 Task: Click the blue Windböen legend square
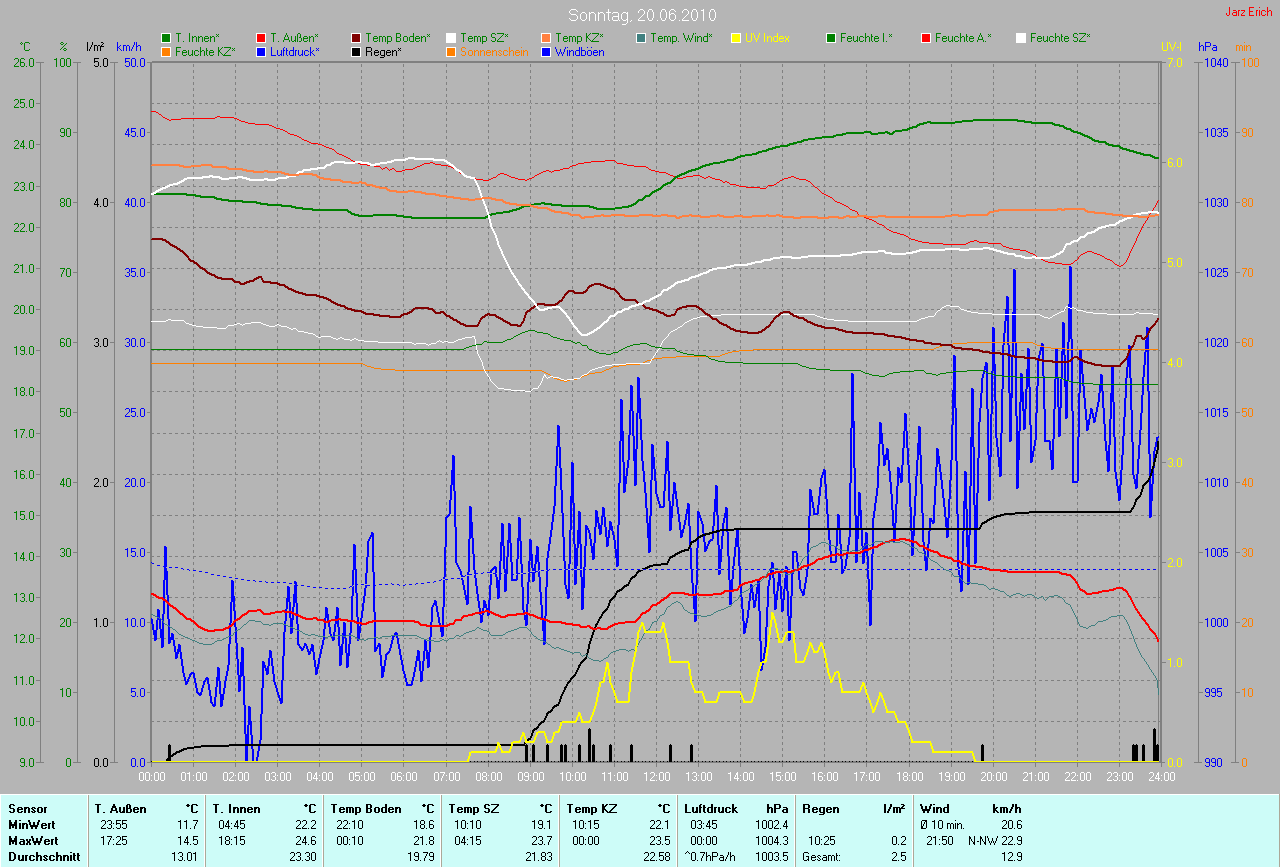pos(546,52)
